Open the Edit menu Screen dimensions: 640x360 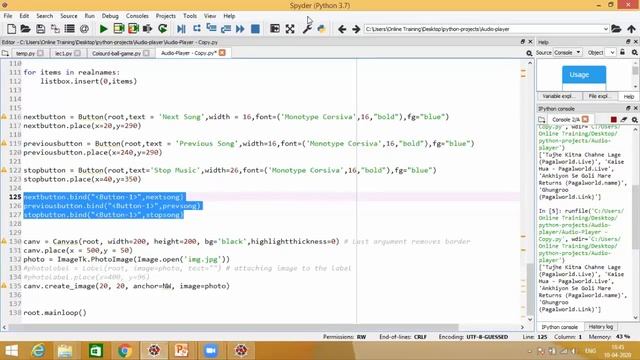point(24,16)
